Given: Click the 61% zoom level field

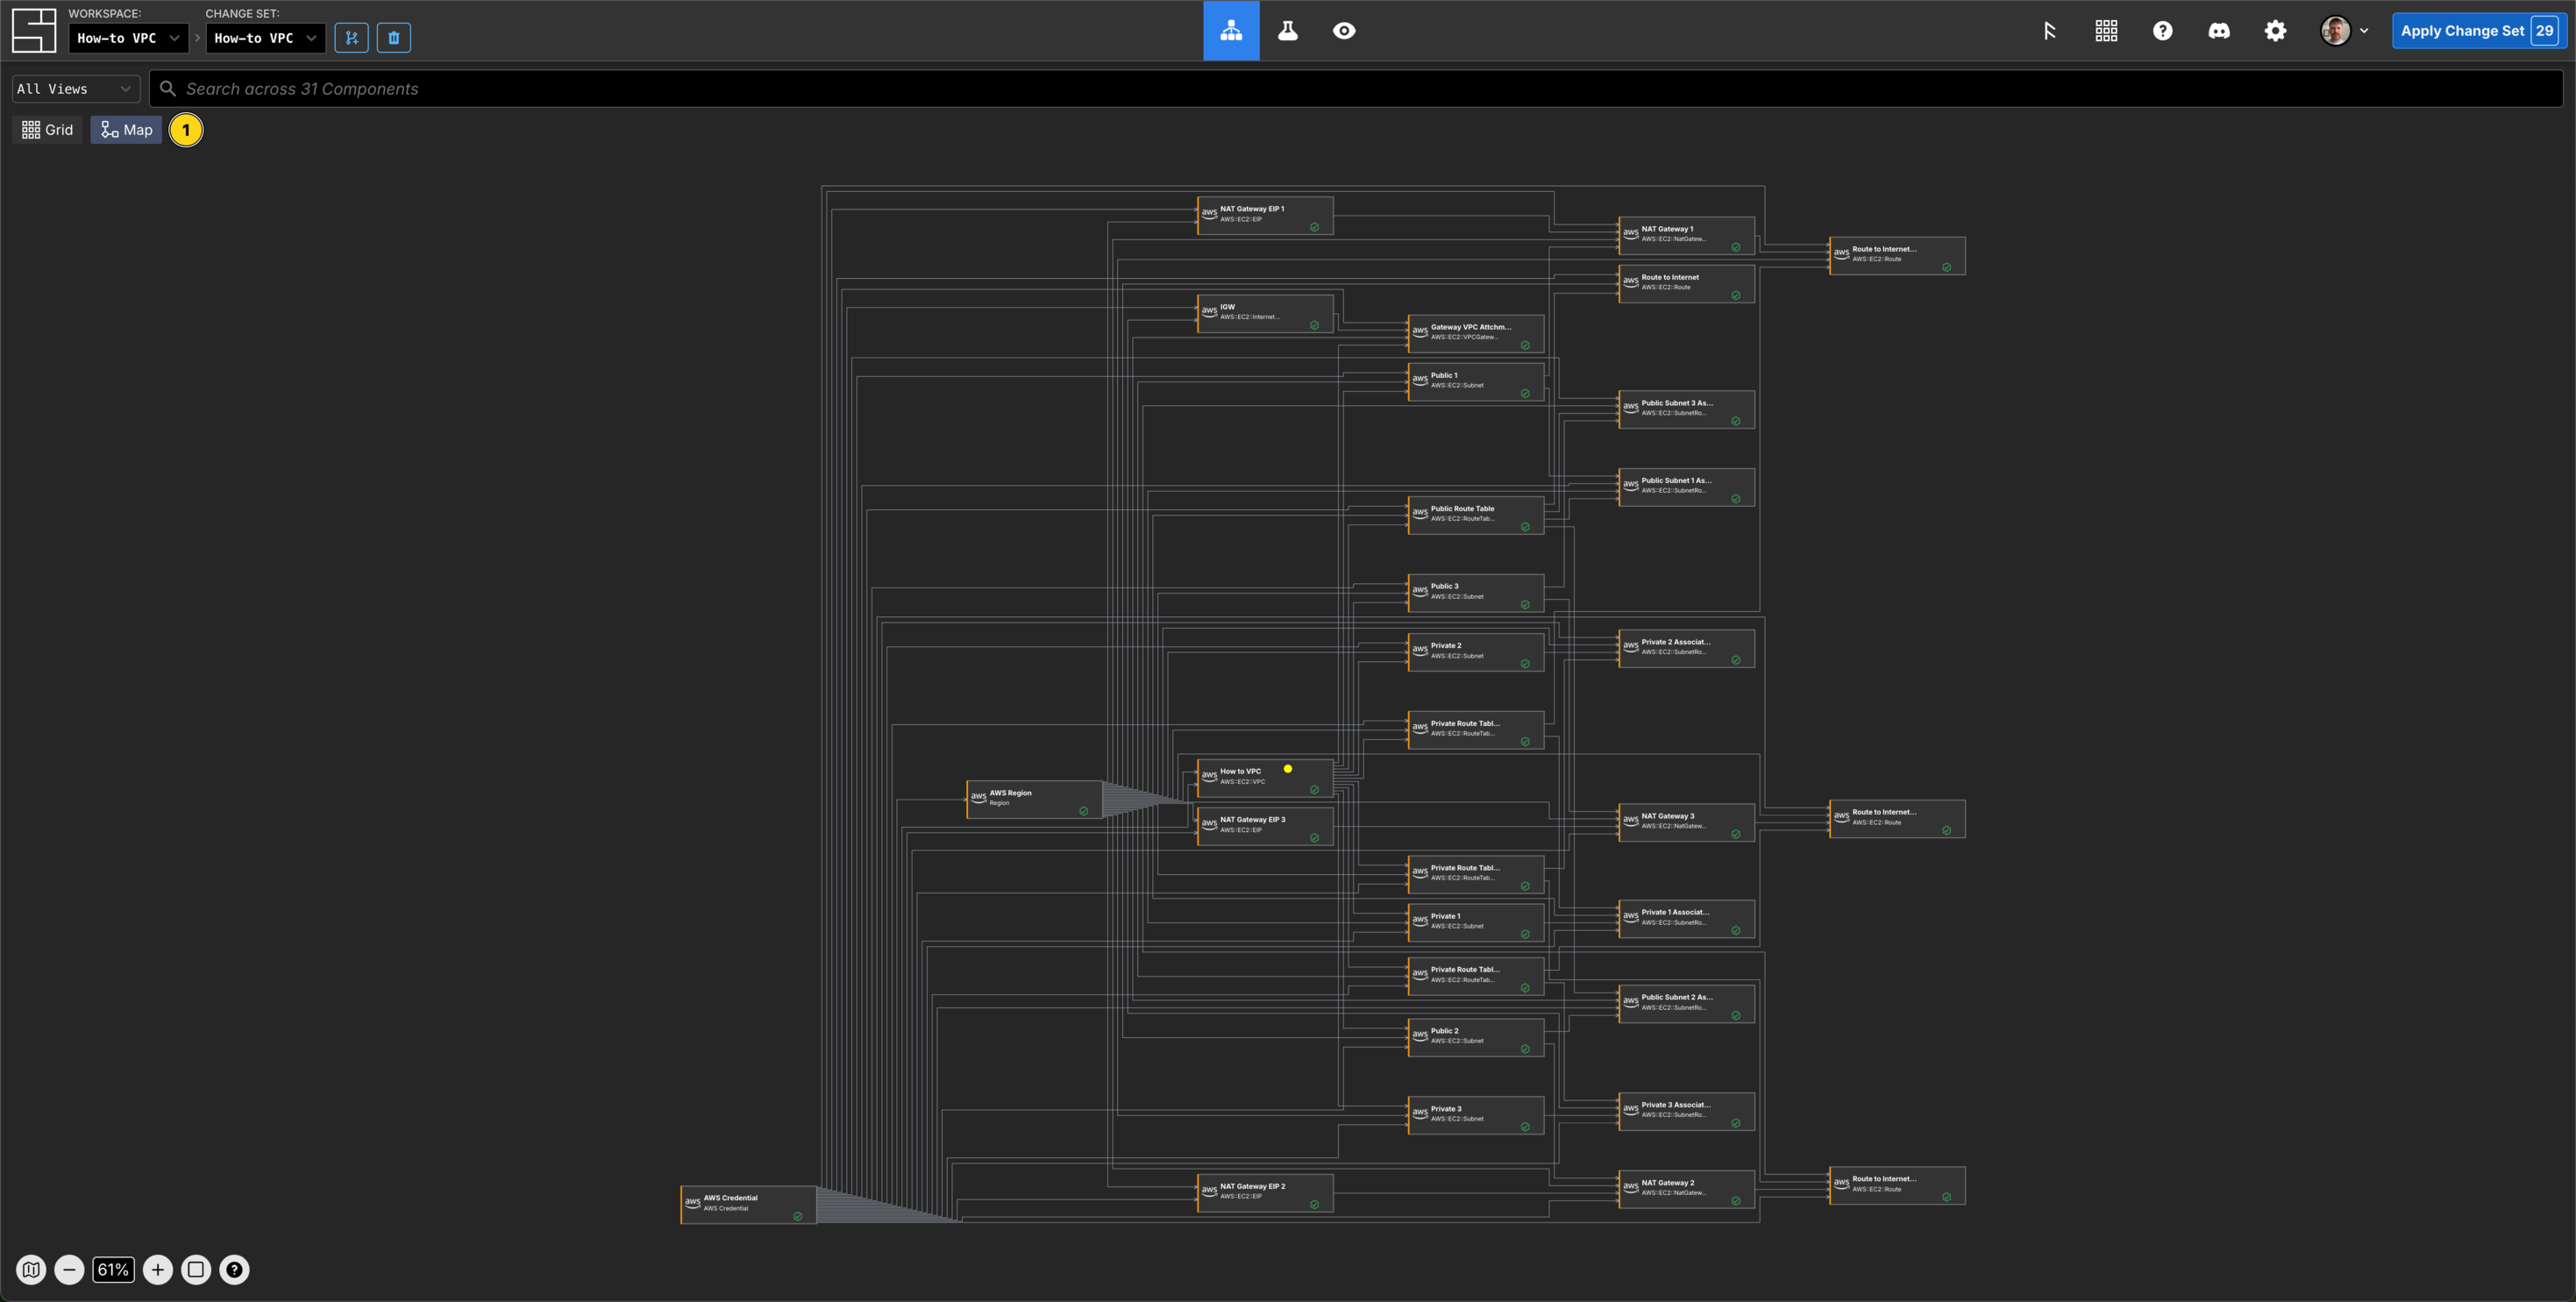Looking at the screenshot, I should click(113, 1270).
